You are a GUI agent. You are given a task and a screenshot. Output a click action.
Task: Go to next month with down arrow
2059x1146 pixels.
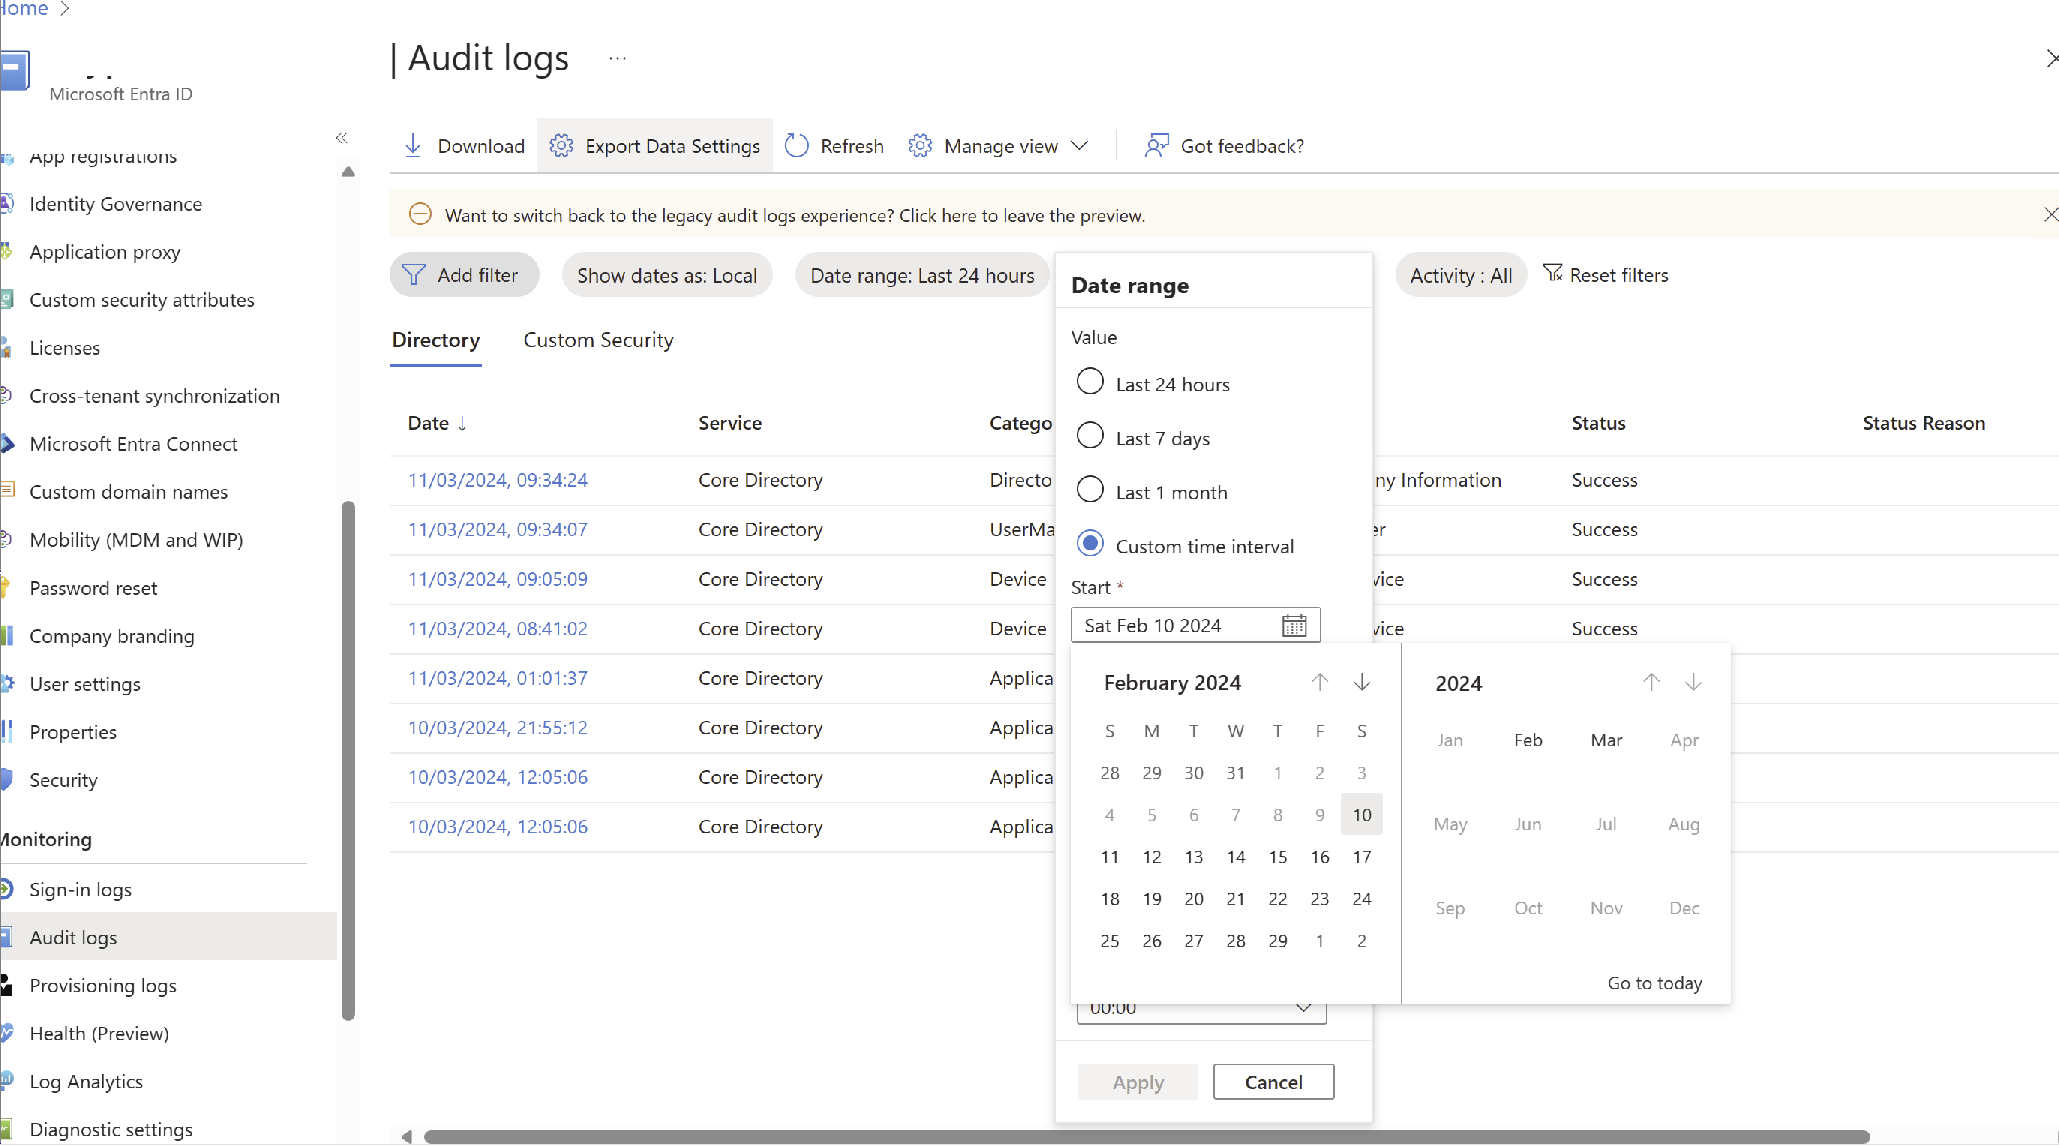click(x=1362, y=682)
